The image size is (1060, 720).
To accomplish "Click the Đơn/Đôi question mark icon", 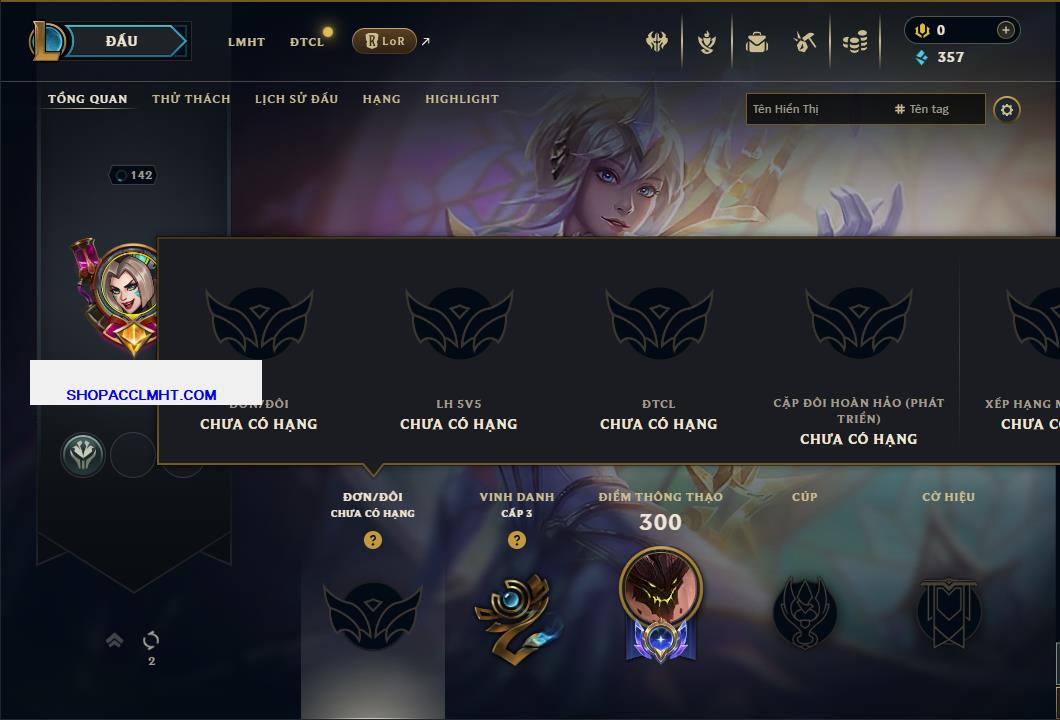I will coord(372,539).
